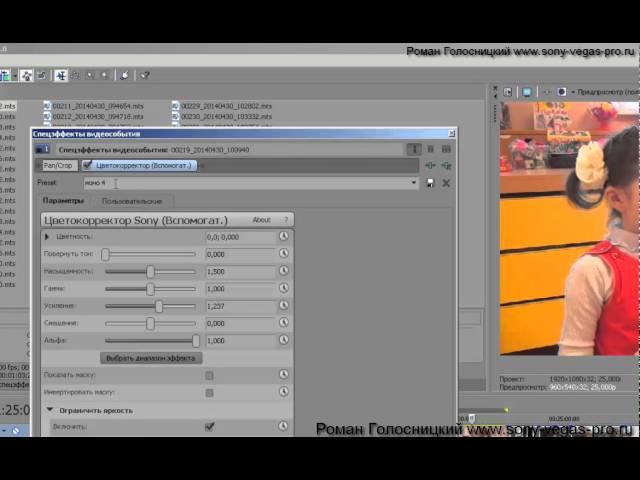640x480 pixels.
Task: Click the Насыщенность slider handle
Action: click(151, 271)
